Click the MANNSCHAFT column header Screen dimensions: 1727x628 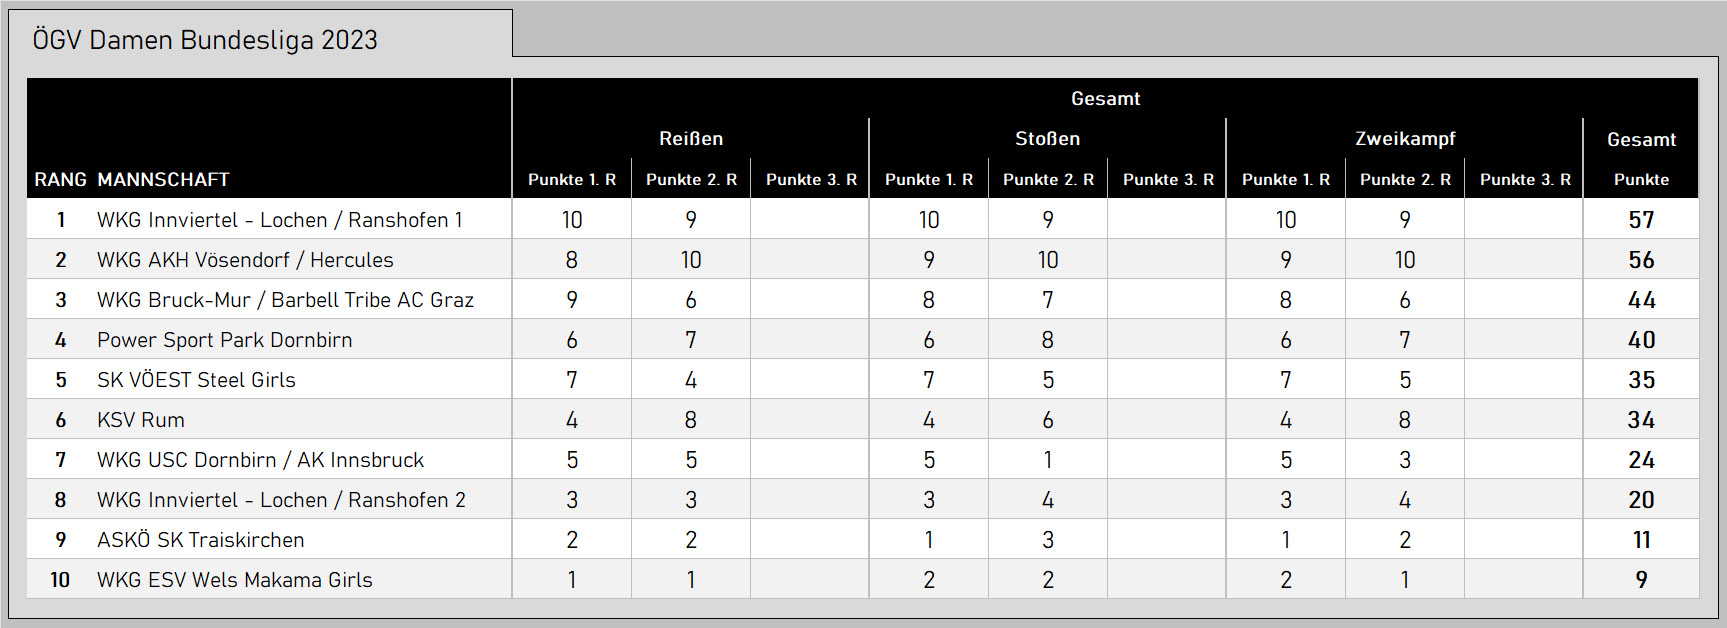pos(163,180)
